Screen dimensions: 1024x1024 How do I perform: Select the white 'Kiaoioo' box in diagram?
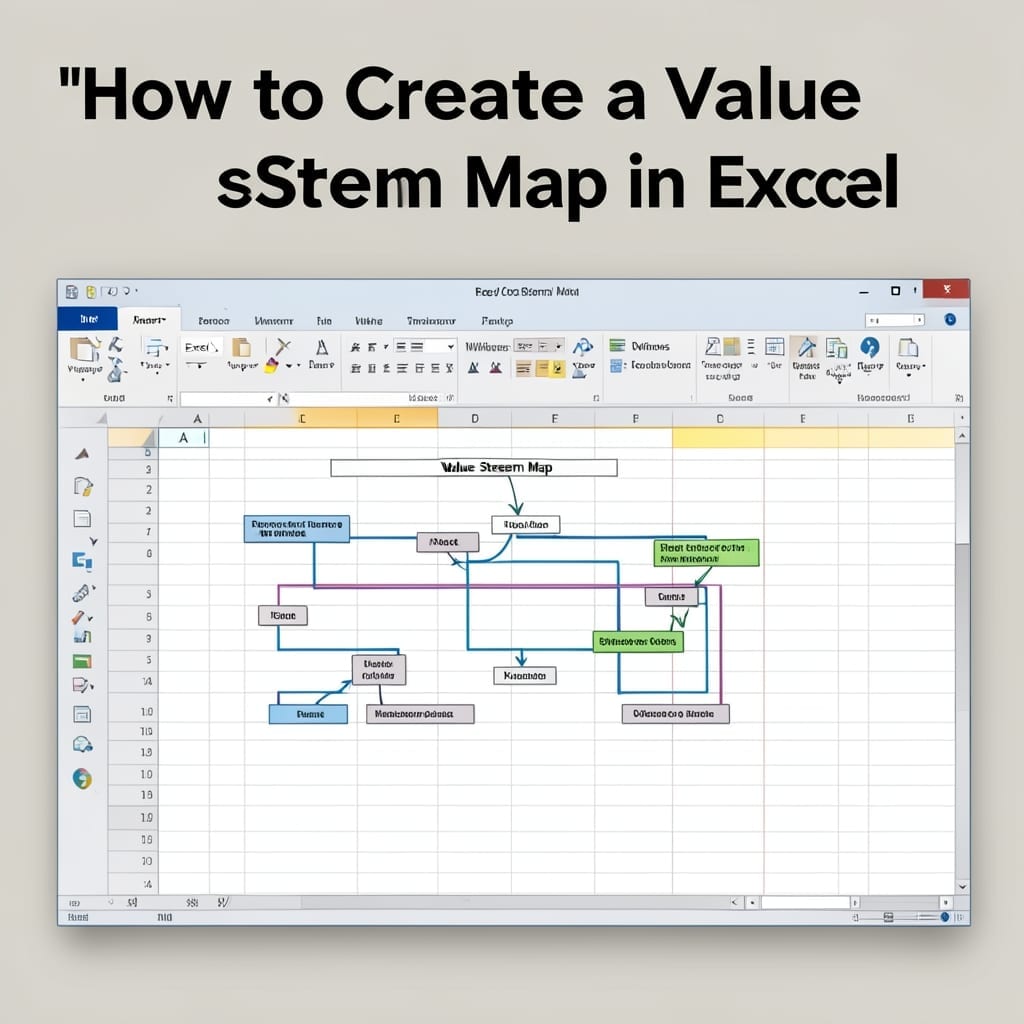point(524,676)
